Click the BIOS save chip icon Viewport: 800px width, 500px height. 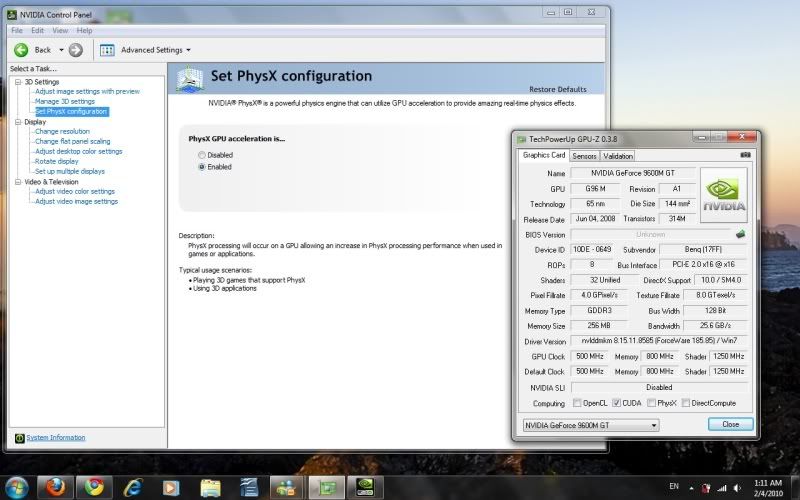[740, 234]
